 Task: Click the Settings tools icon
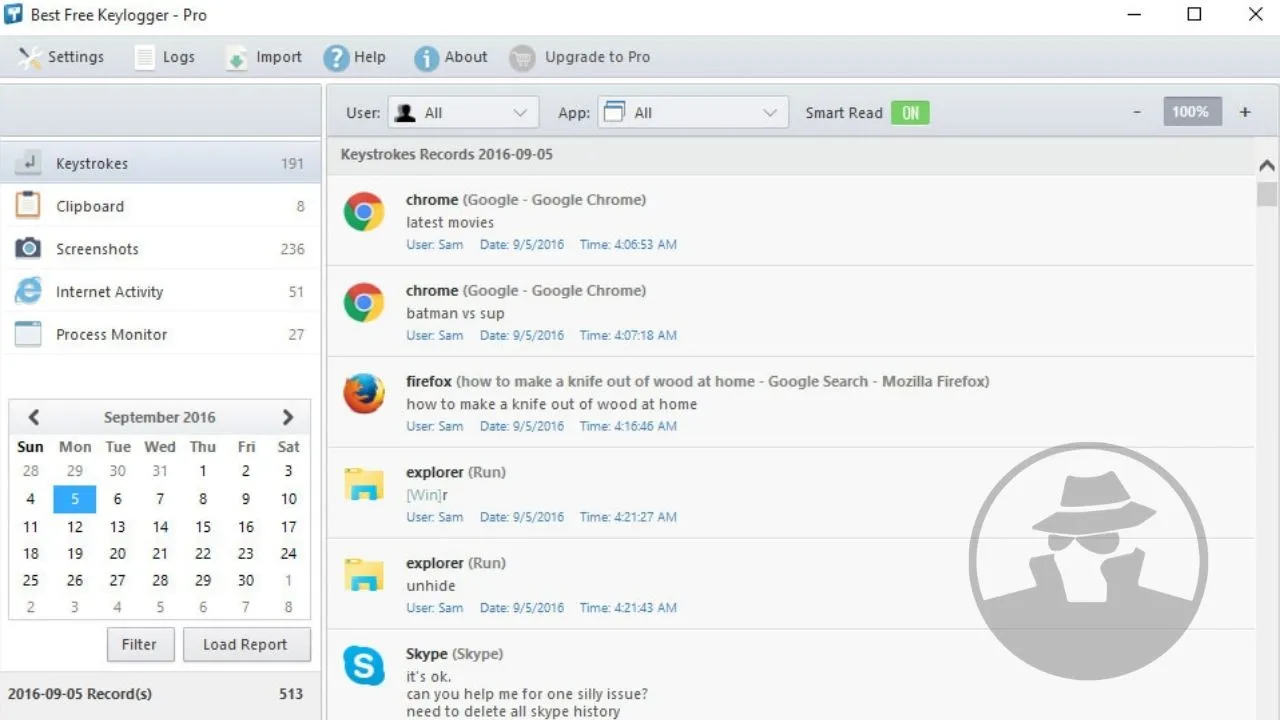pyautogui.click(x=30, y=58)
